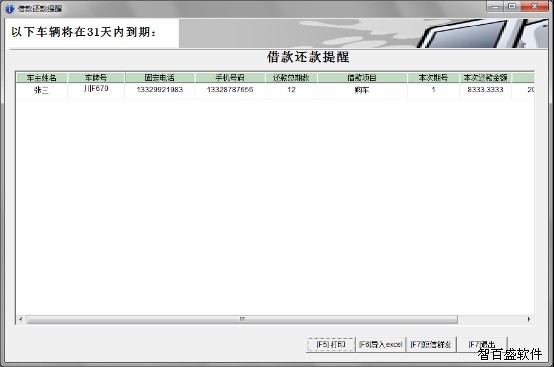The image size is (554, 367).
Task: Click the 退出 exit button
Action: click(482, 344)
